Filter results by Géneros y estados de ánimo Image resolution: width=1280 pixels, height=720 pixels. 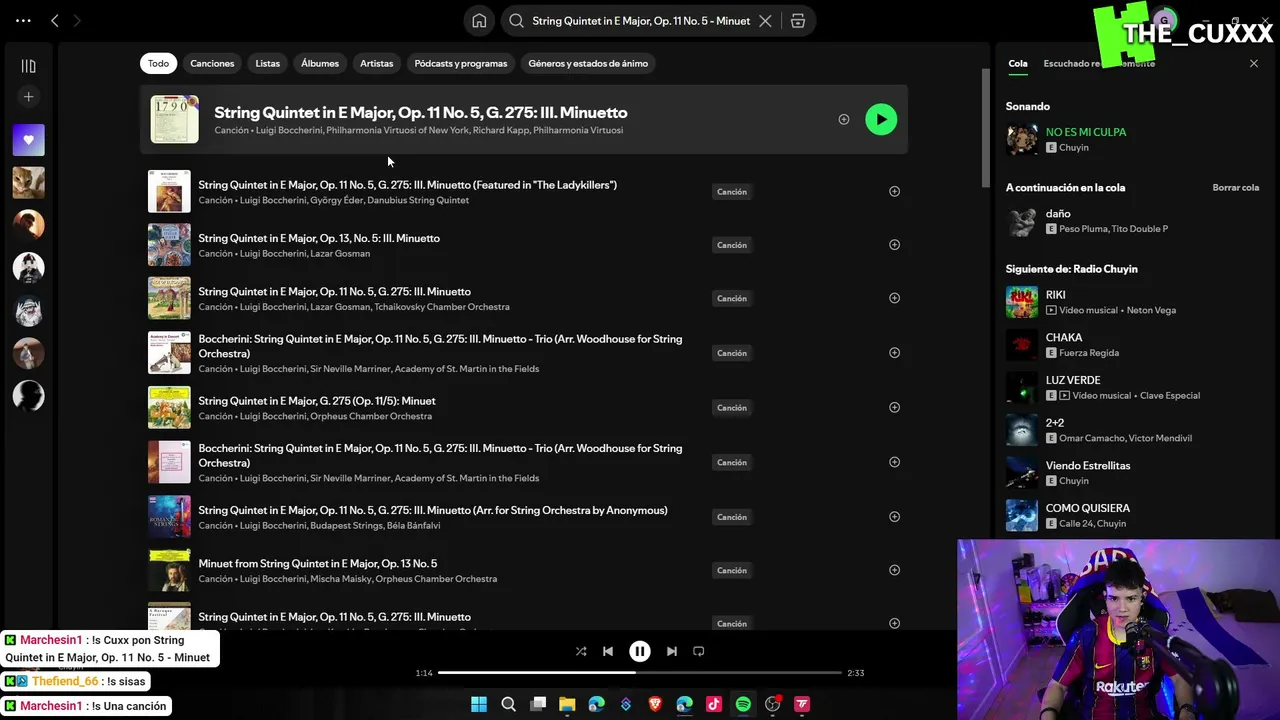coord(588,63)
